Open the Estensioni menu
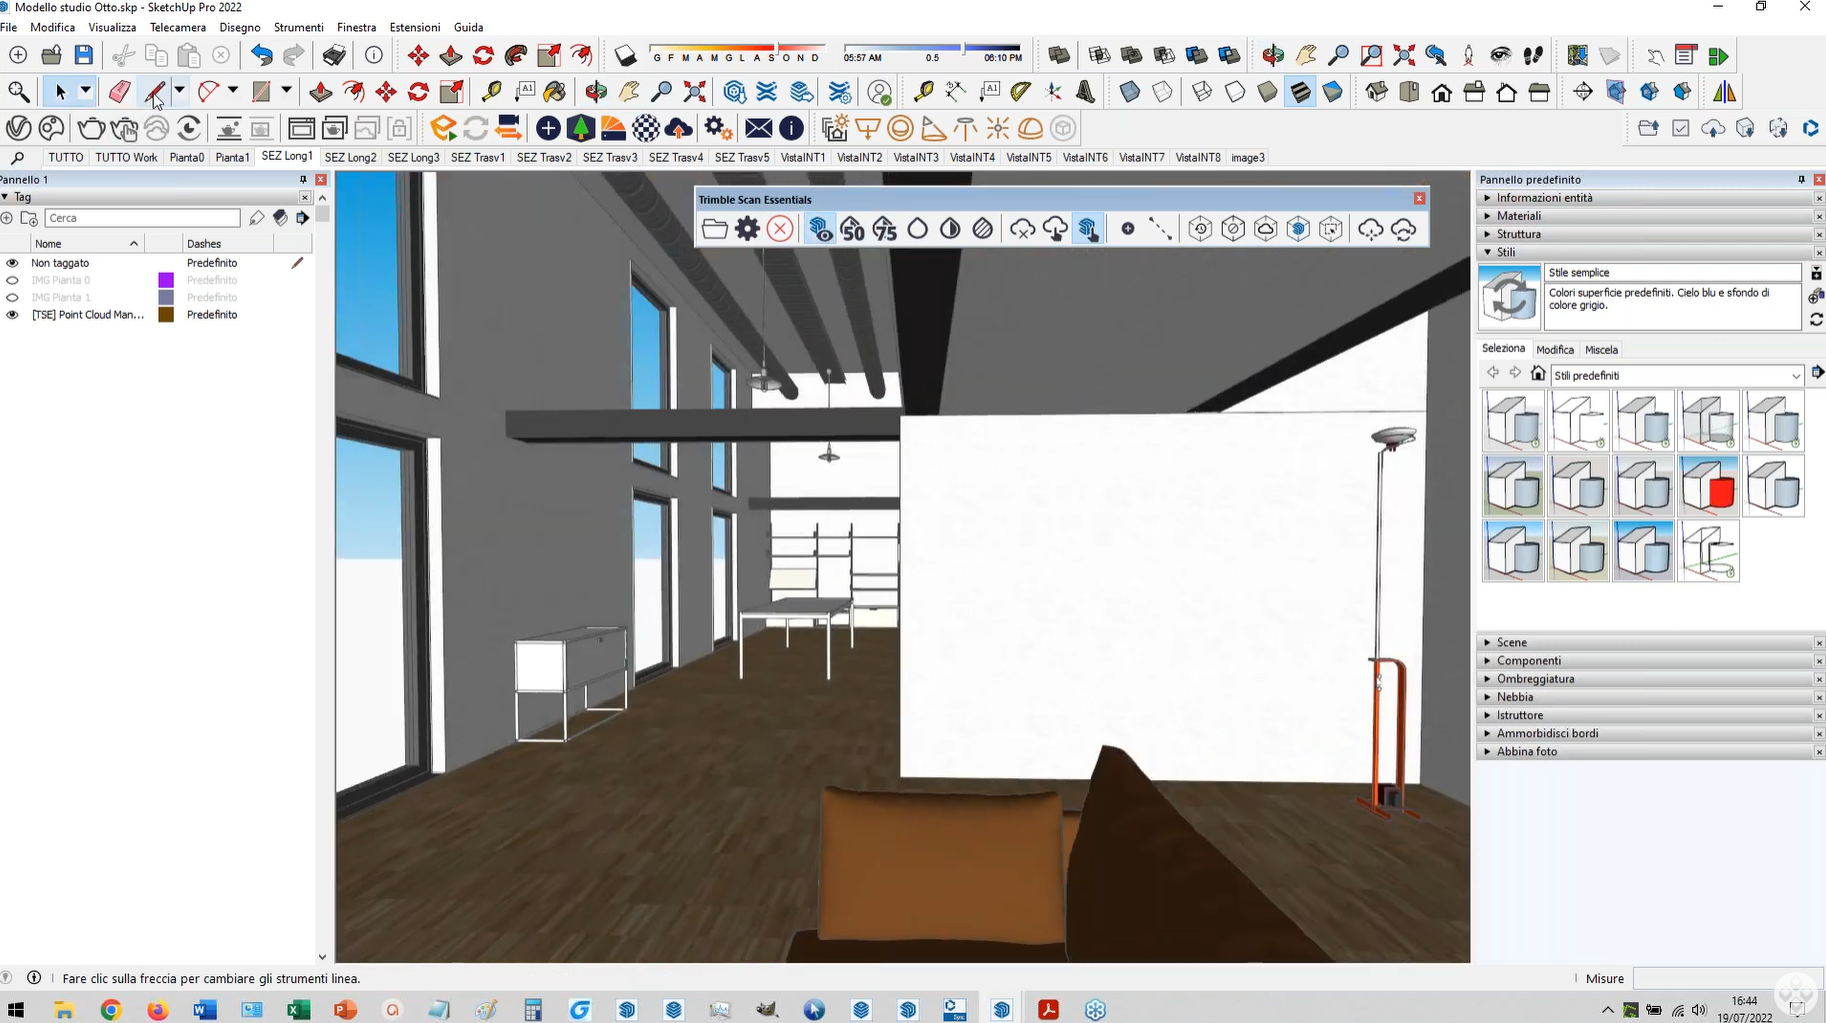This screenshot has height=1023, width=1826. click(x=414, y=27)
